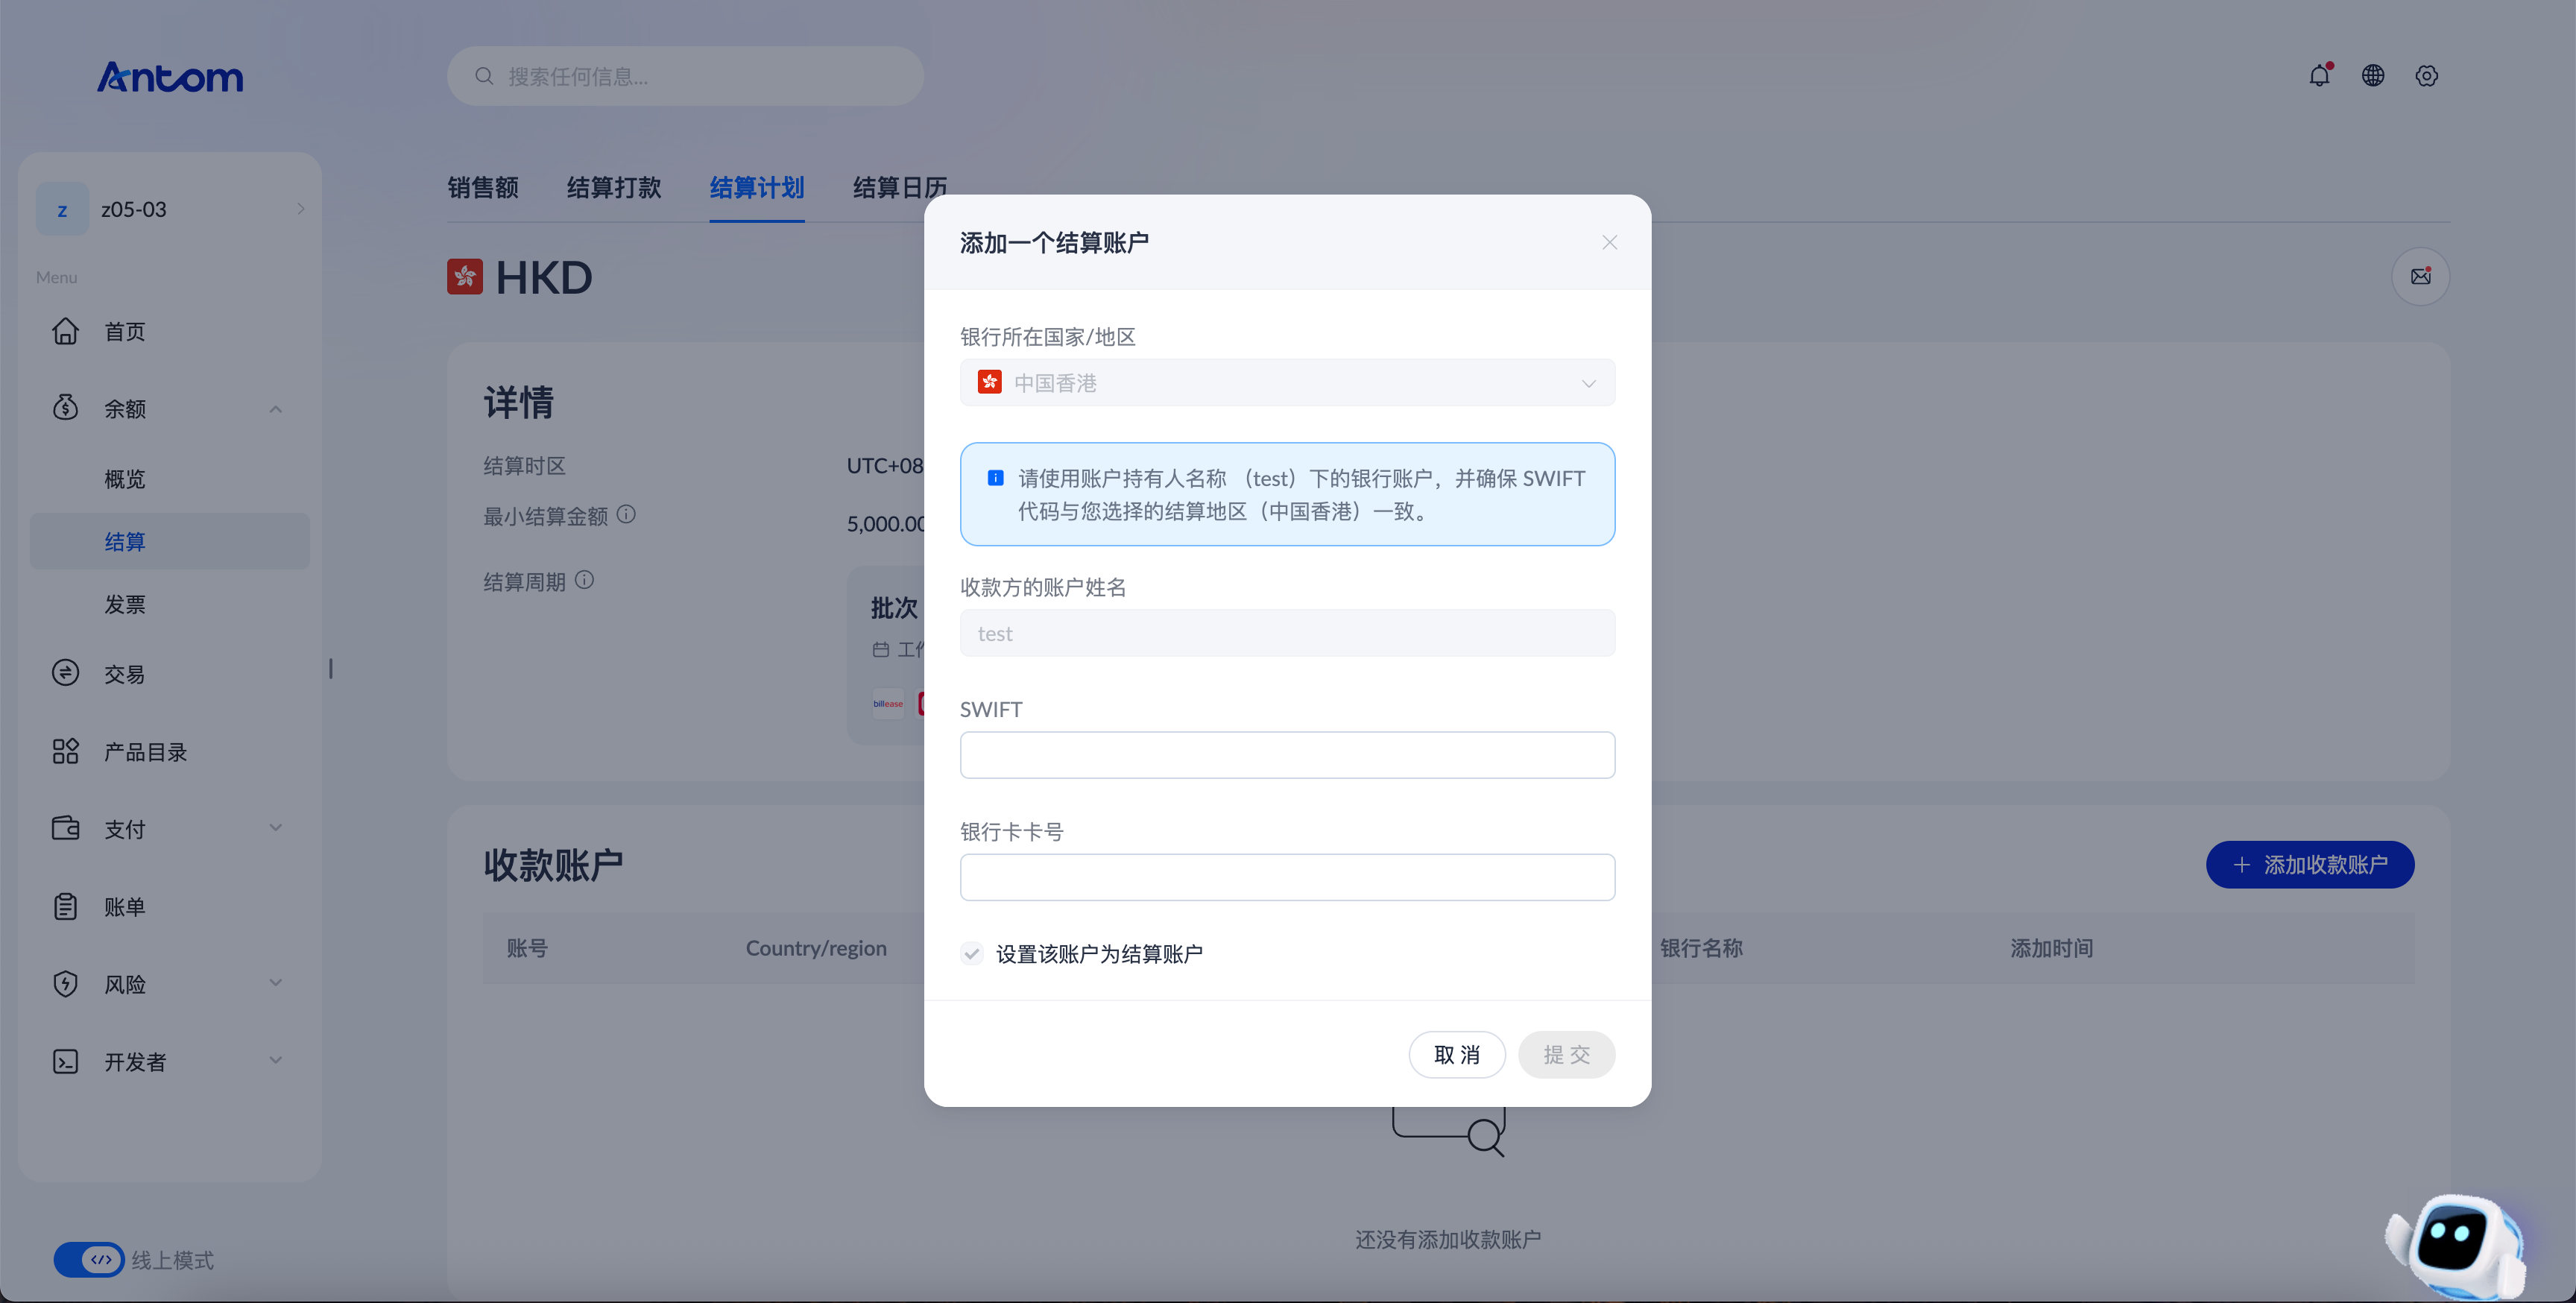Click the SWIFT input field
Viewport: 2576px width, 1303px height.
(x=1287, y=755)
